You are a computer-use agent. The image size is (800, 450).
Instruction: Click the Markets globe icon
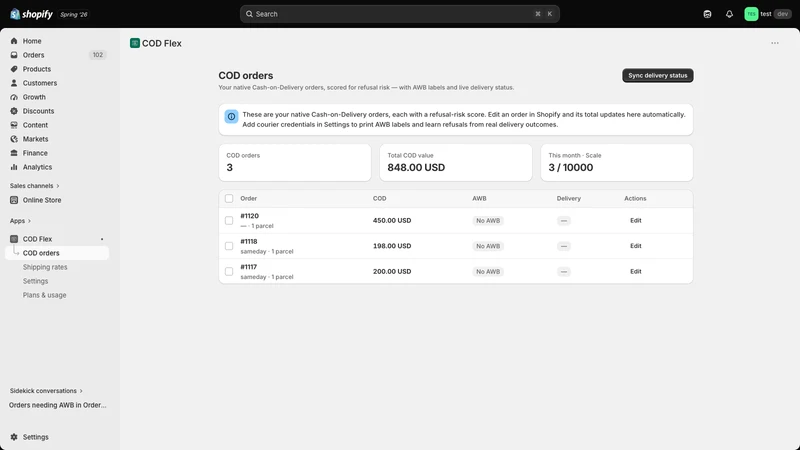(x=14, y=139)
